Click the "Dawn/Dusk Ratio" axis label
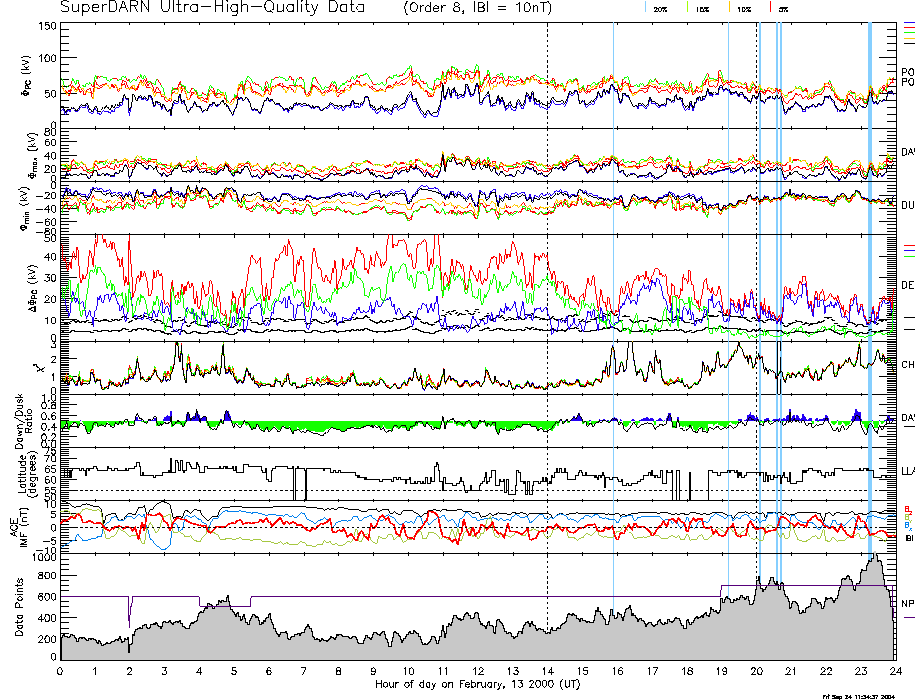This screenshot has height=700, width=915. [25, 421]
